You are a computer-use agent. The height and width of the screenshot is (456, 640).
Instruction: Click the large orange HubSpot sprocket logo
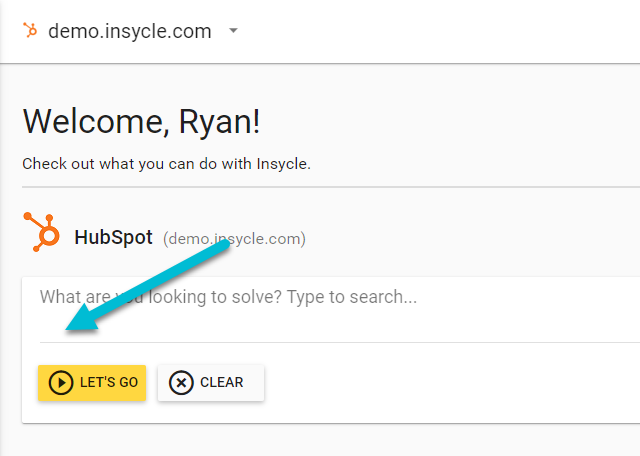tap(41, 232)
